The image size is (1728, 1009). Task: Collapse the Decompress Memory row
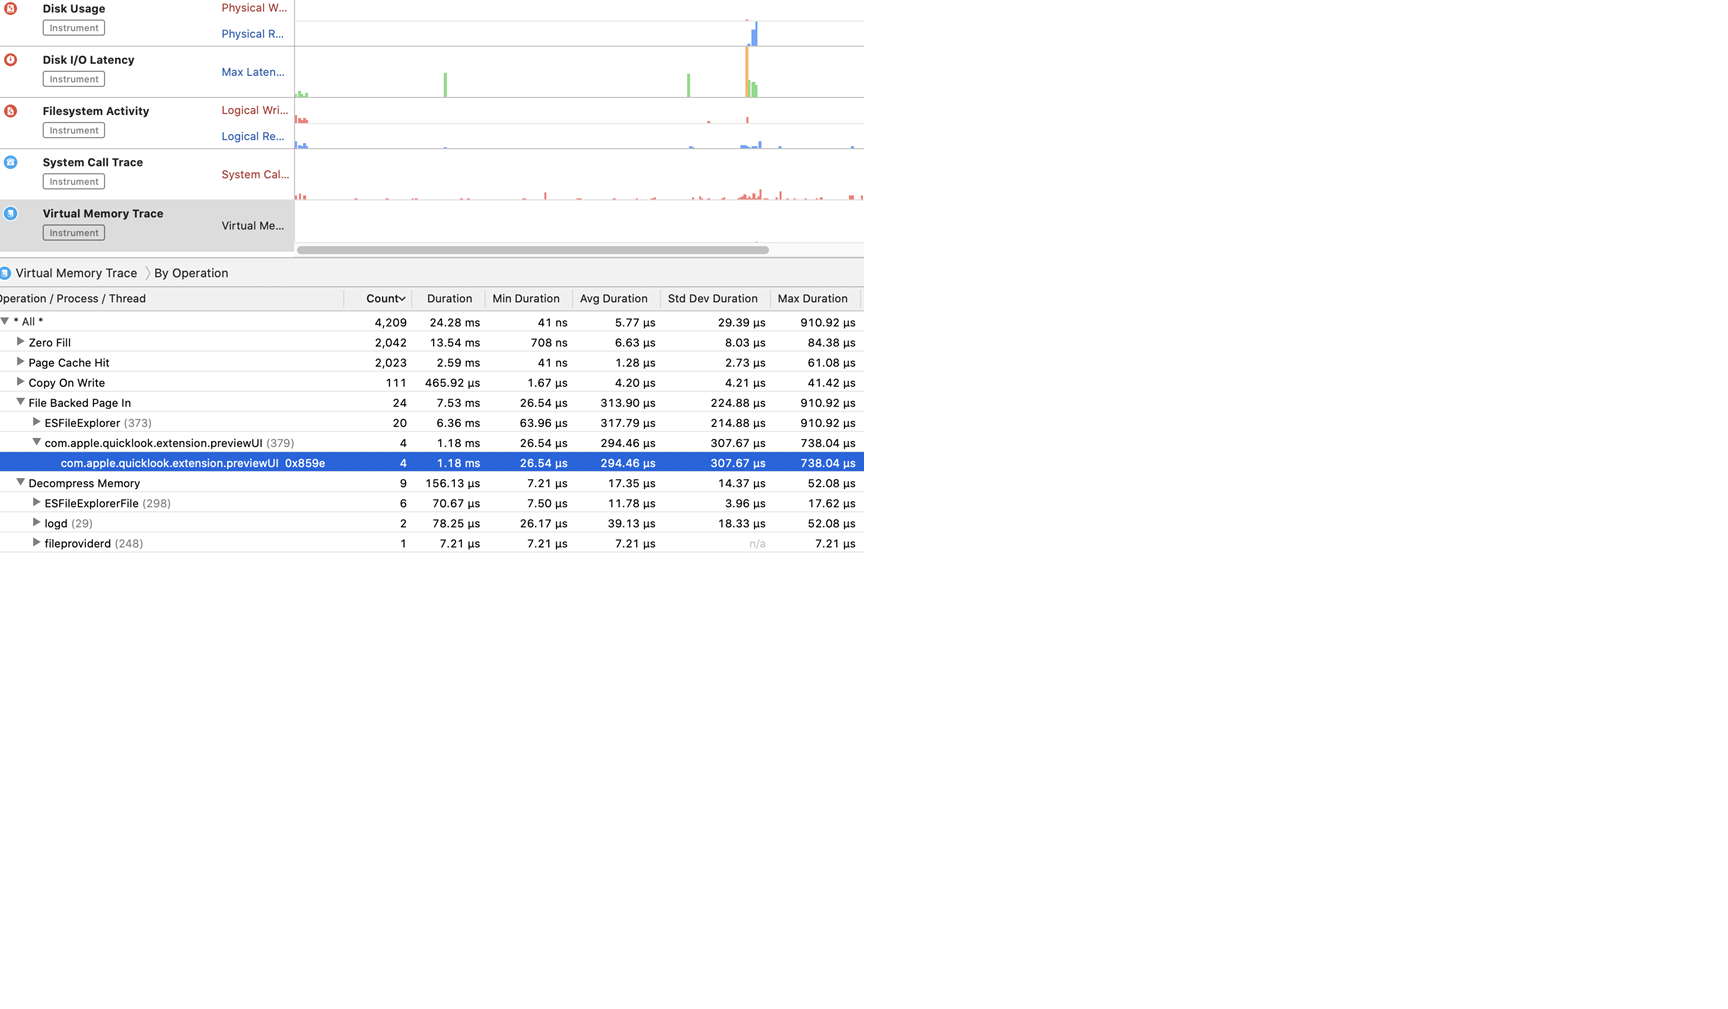click(20, 482)
